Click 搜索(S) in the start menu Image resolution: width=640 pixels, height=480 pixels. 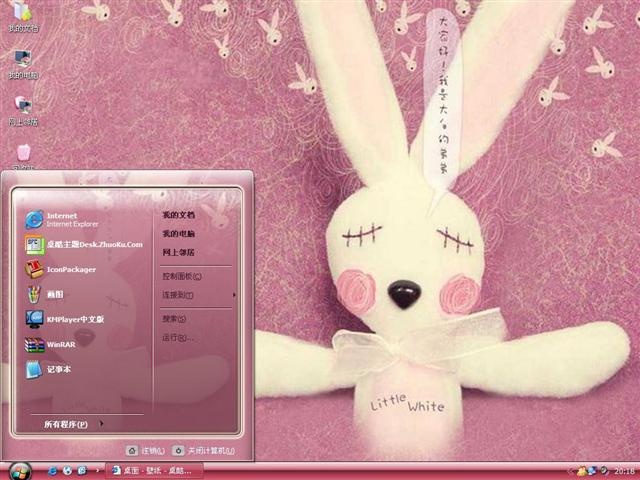174,319
